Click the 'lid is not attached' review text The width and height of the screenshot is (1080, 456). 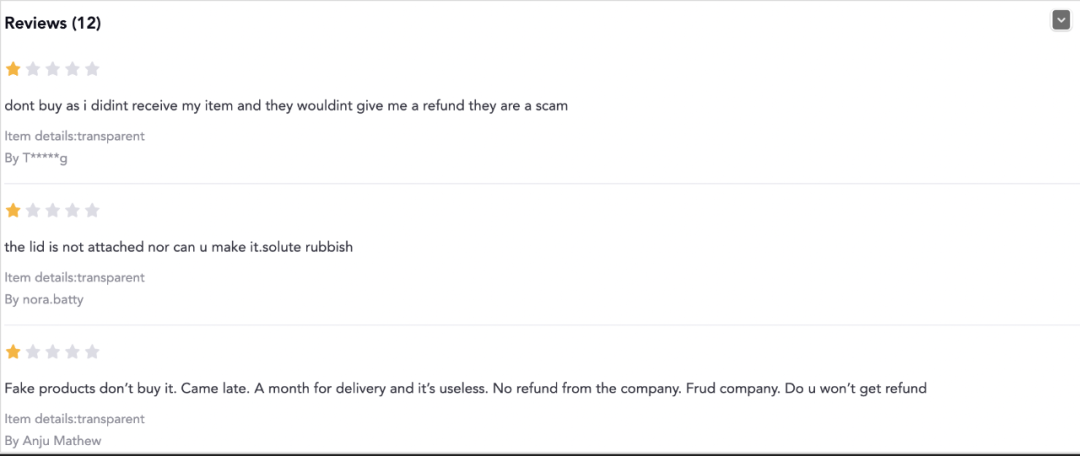[179, 247]
